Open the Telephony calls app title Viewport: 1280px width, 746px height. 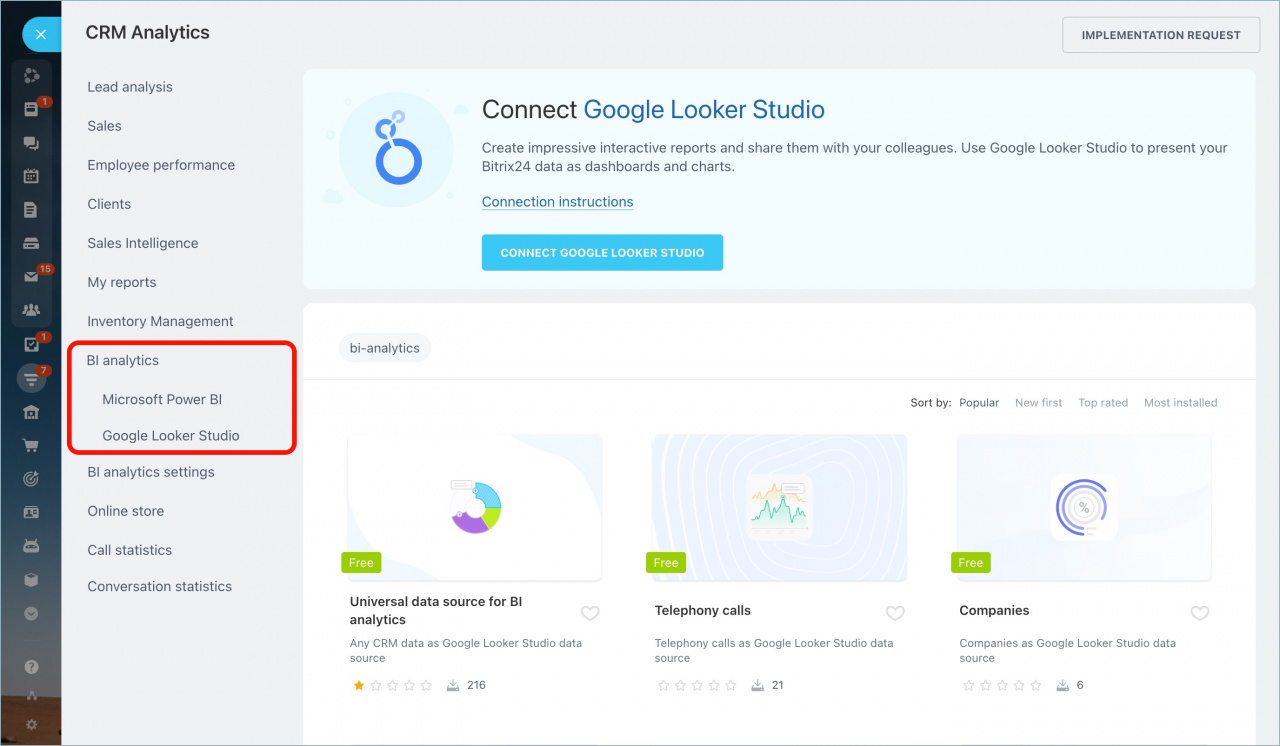[703, 610]
